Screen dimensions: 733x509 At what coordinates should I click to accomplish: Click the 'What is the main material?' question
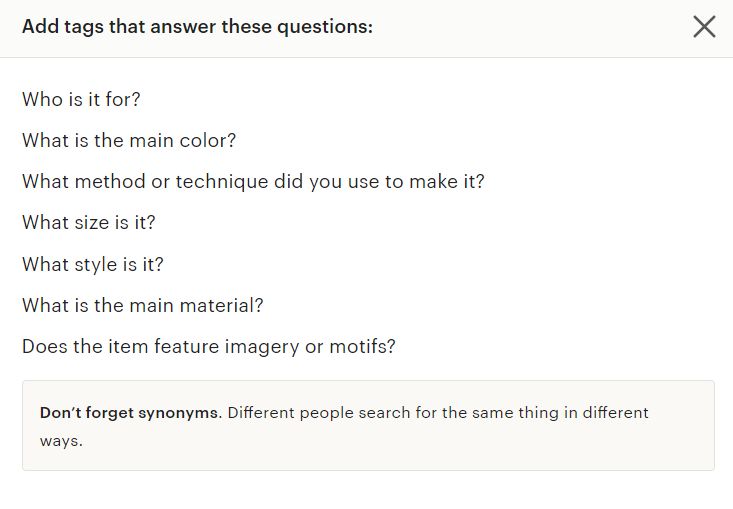coord(142,306)
